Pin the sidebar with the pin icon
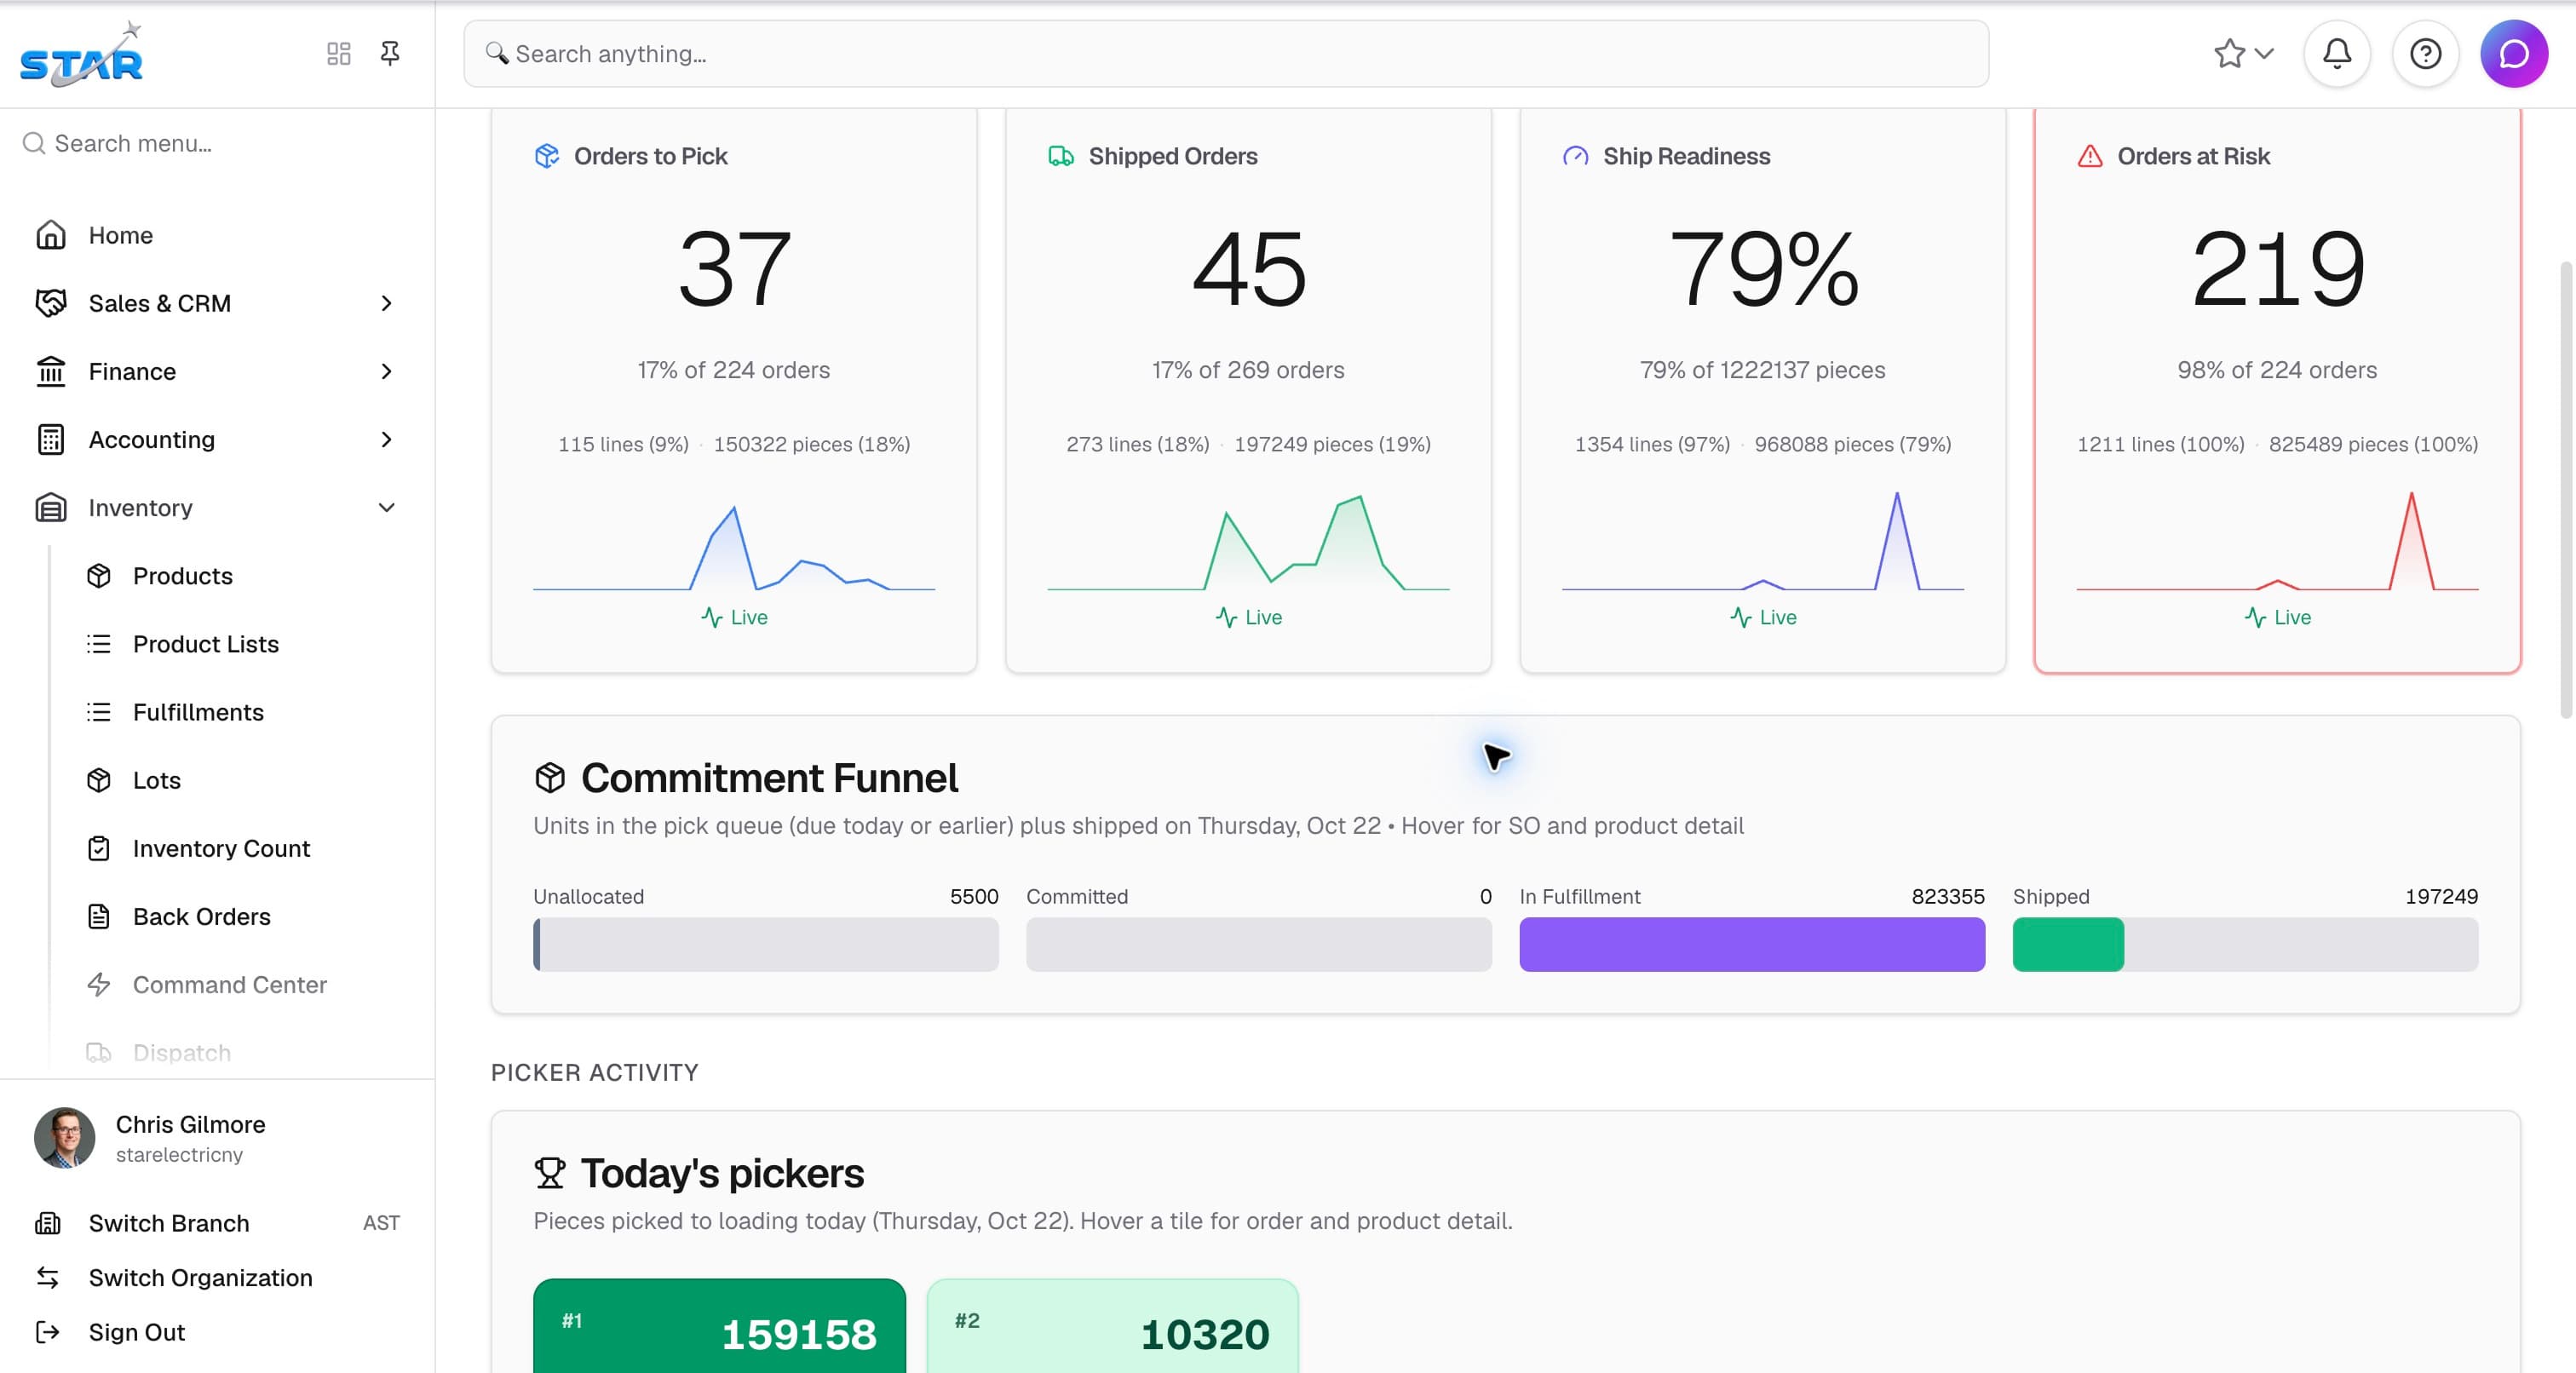The width and height of the screenshot is (2576, 1373). tap(390, 53)
